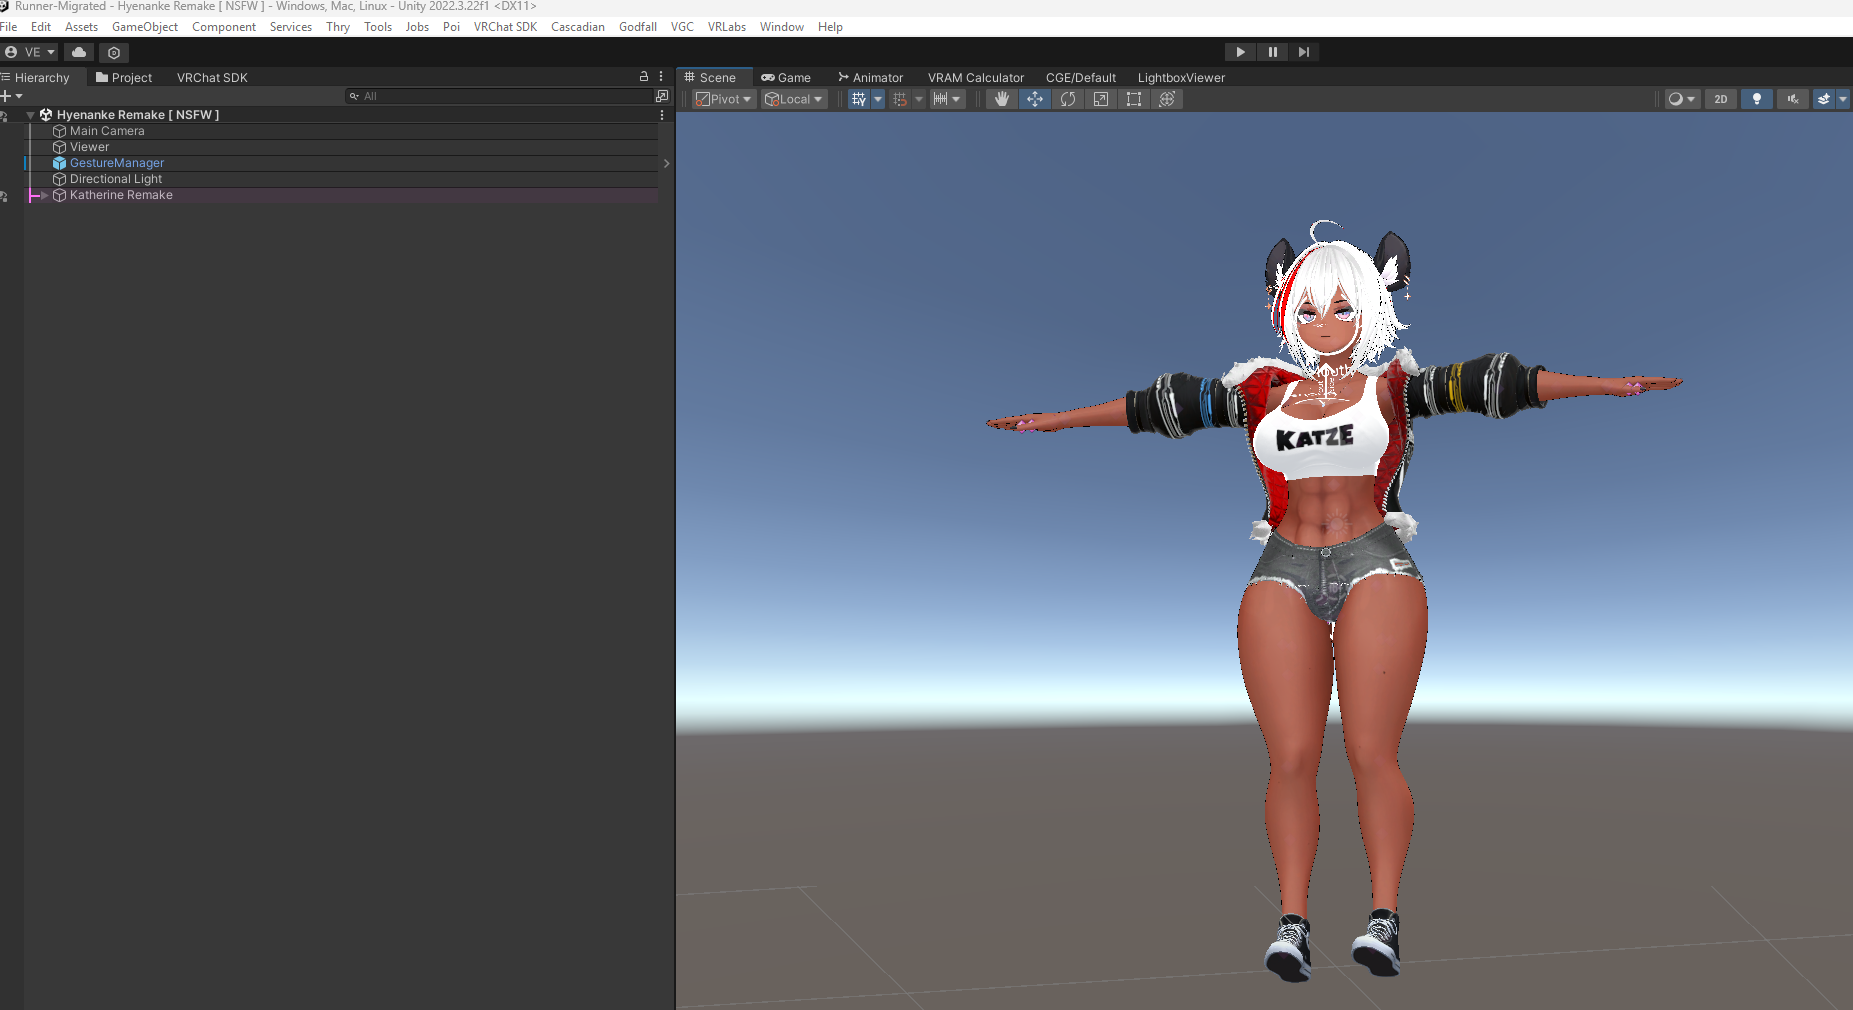The height and width of the screenshot is (1010, 1853).
Task: Toggle scene effects (skybox, fog)
Action: [x=1824, y=99]
